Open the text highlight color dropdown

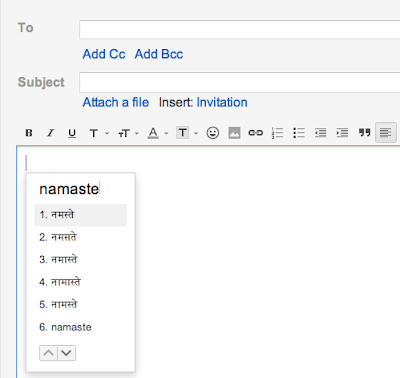tap(187, 133)
